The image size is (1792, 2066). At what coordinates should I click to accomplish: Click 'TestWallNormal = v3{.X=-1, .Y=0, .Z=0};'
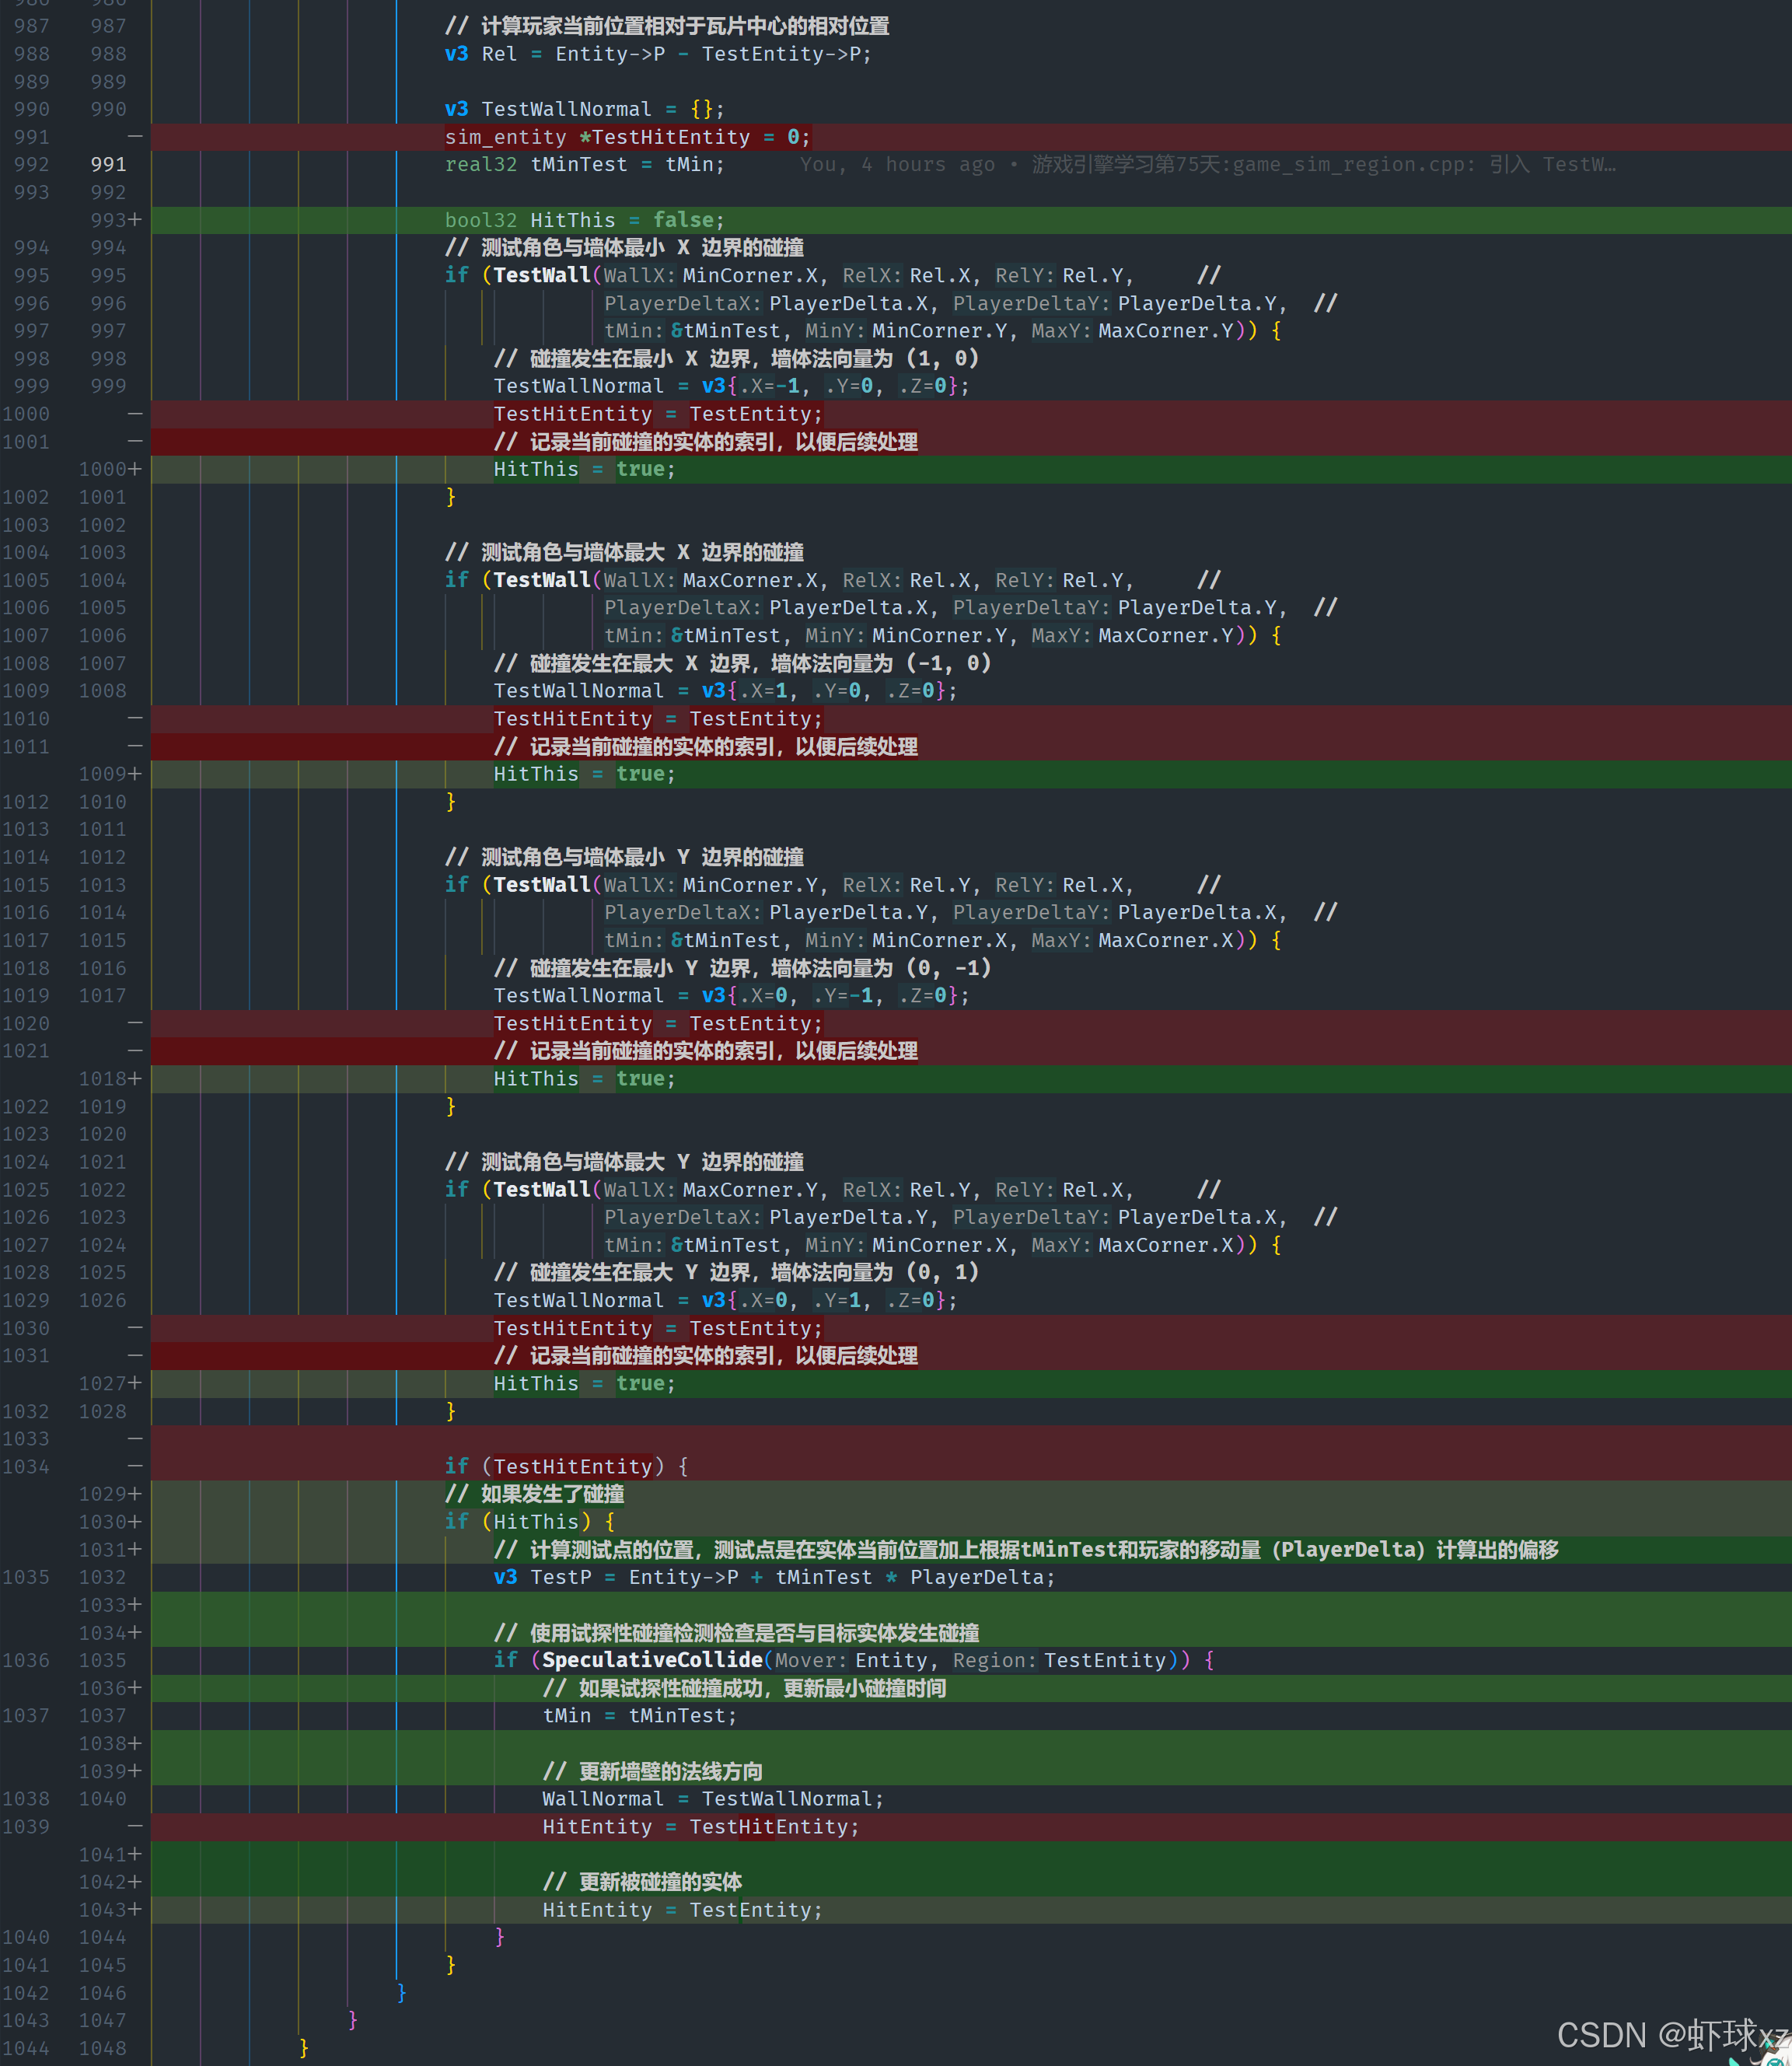point(731,386)
